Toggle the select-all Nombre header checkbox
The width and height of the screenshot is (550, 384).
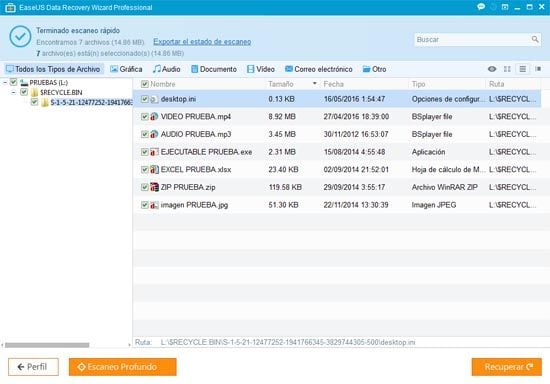[x=145, y=84]
